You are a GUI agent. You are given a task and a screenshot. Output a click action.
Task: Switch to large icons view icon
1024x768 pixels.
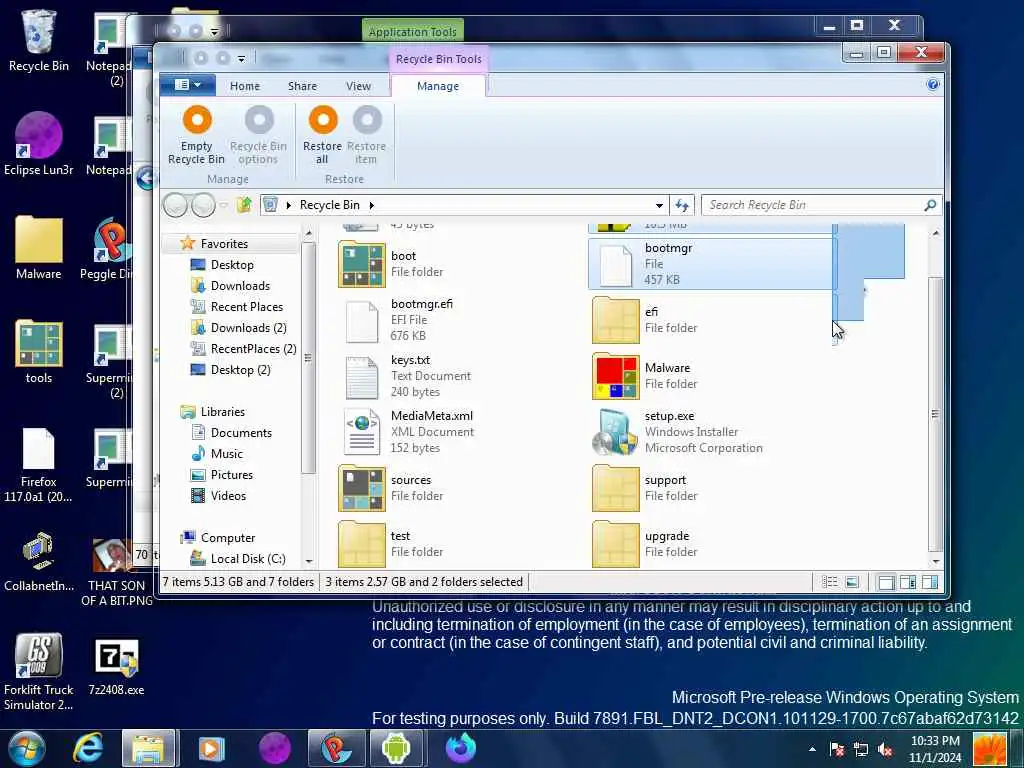click(x=852, y=582)
